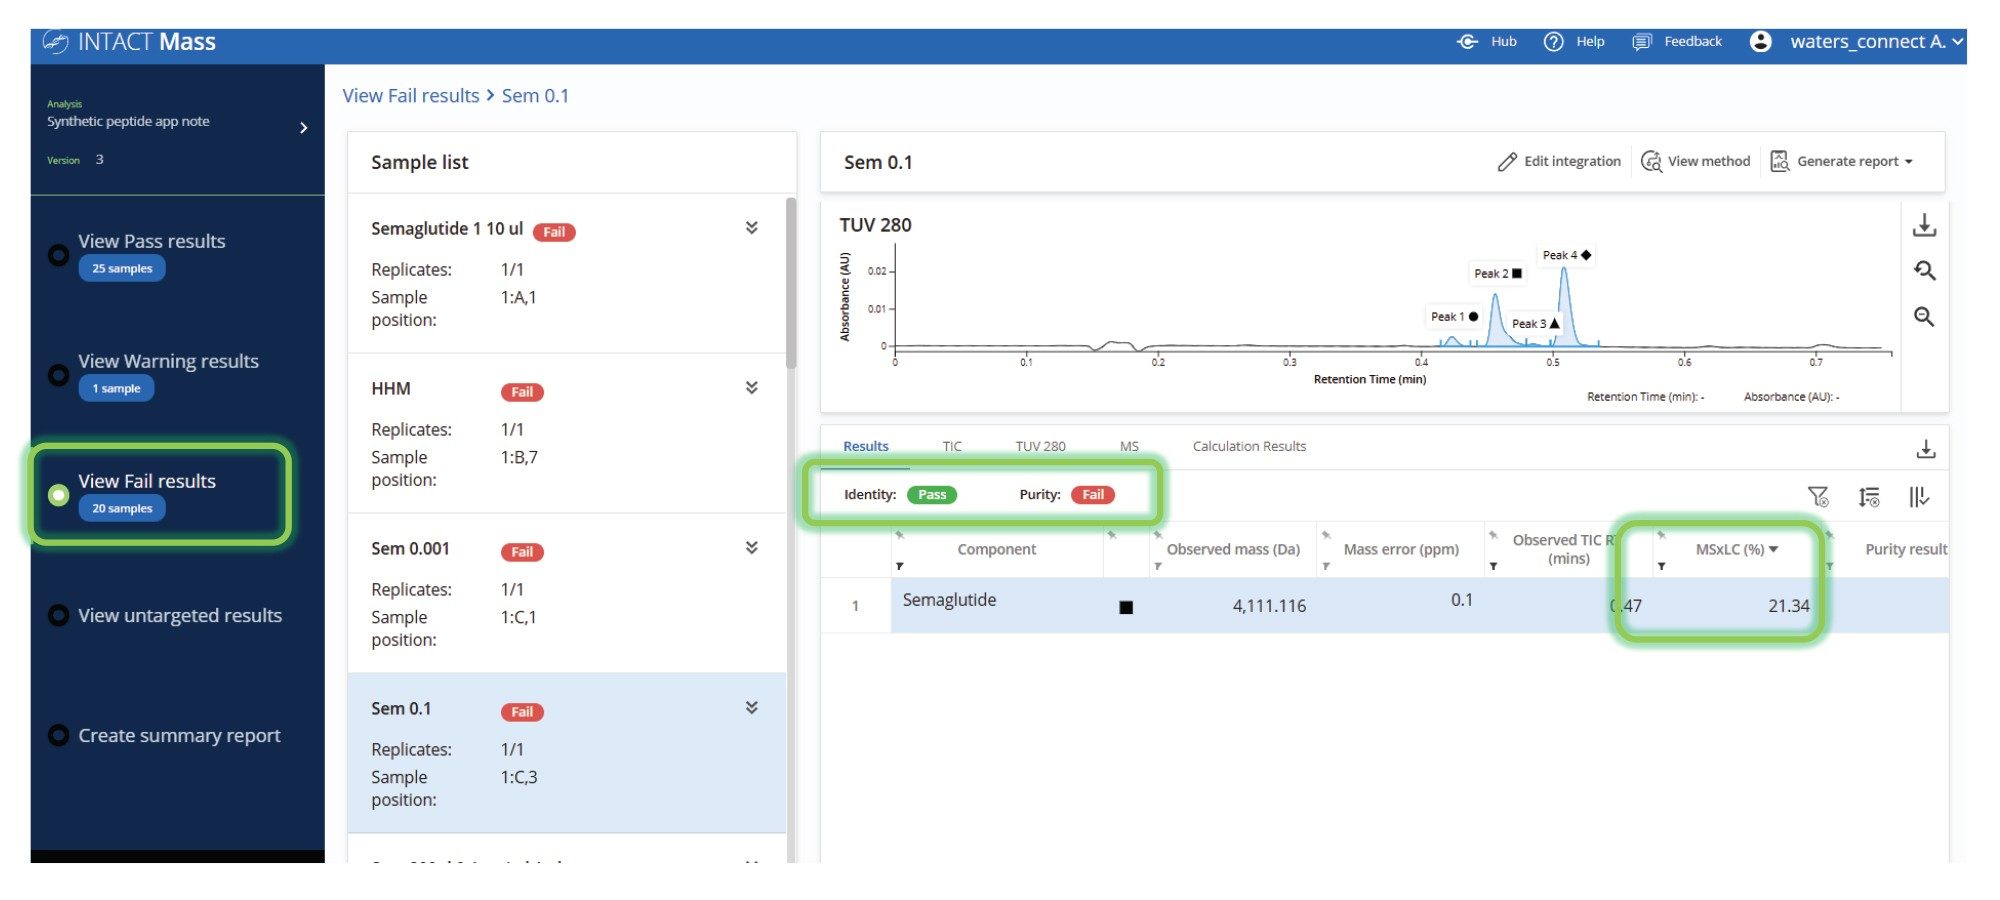Clear table filters icon
Image resolution: width=2000 pixels, height=900 pixels.
tap(1817, 497)
